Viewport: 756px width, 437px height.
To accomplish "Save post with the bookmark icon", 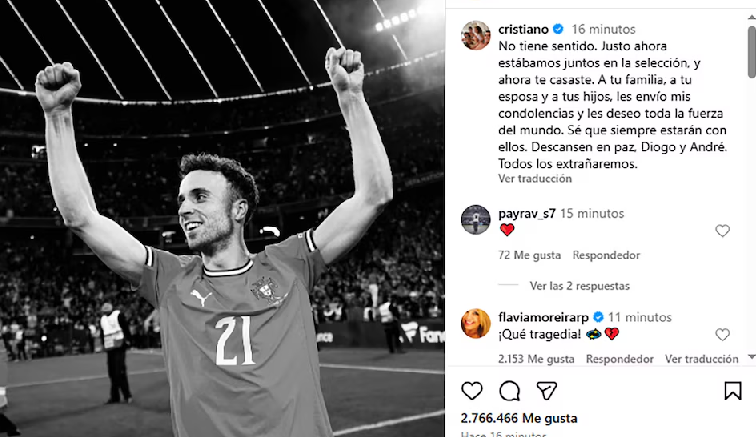I will [733, 391].
